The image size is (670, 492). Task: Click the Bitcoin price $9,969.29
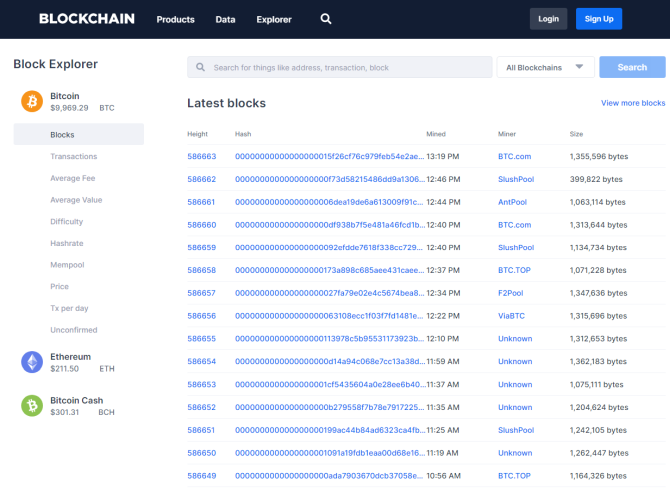pyautogui.click(x=69, y=108)
